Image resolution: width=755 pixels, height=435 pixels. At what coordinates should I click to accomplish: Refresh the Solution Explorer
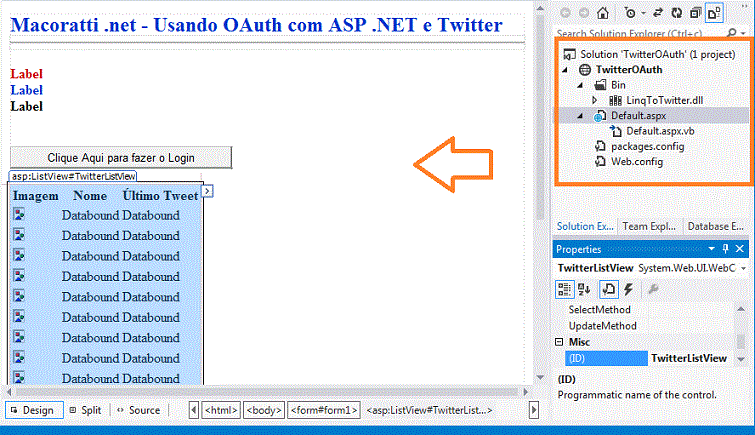click(677, 13)
